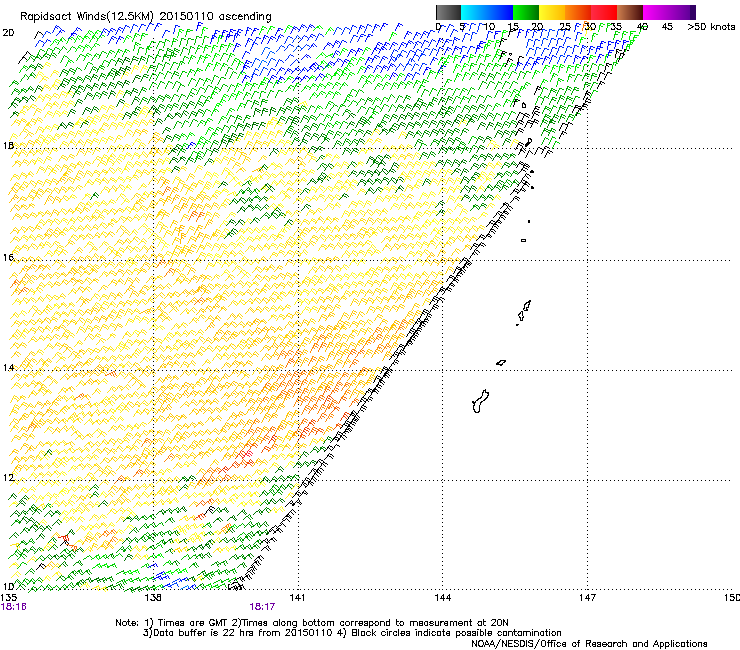
Task: Click the Saipan island outline
Action: click(x=527, y=305)
